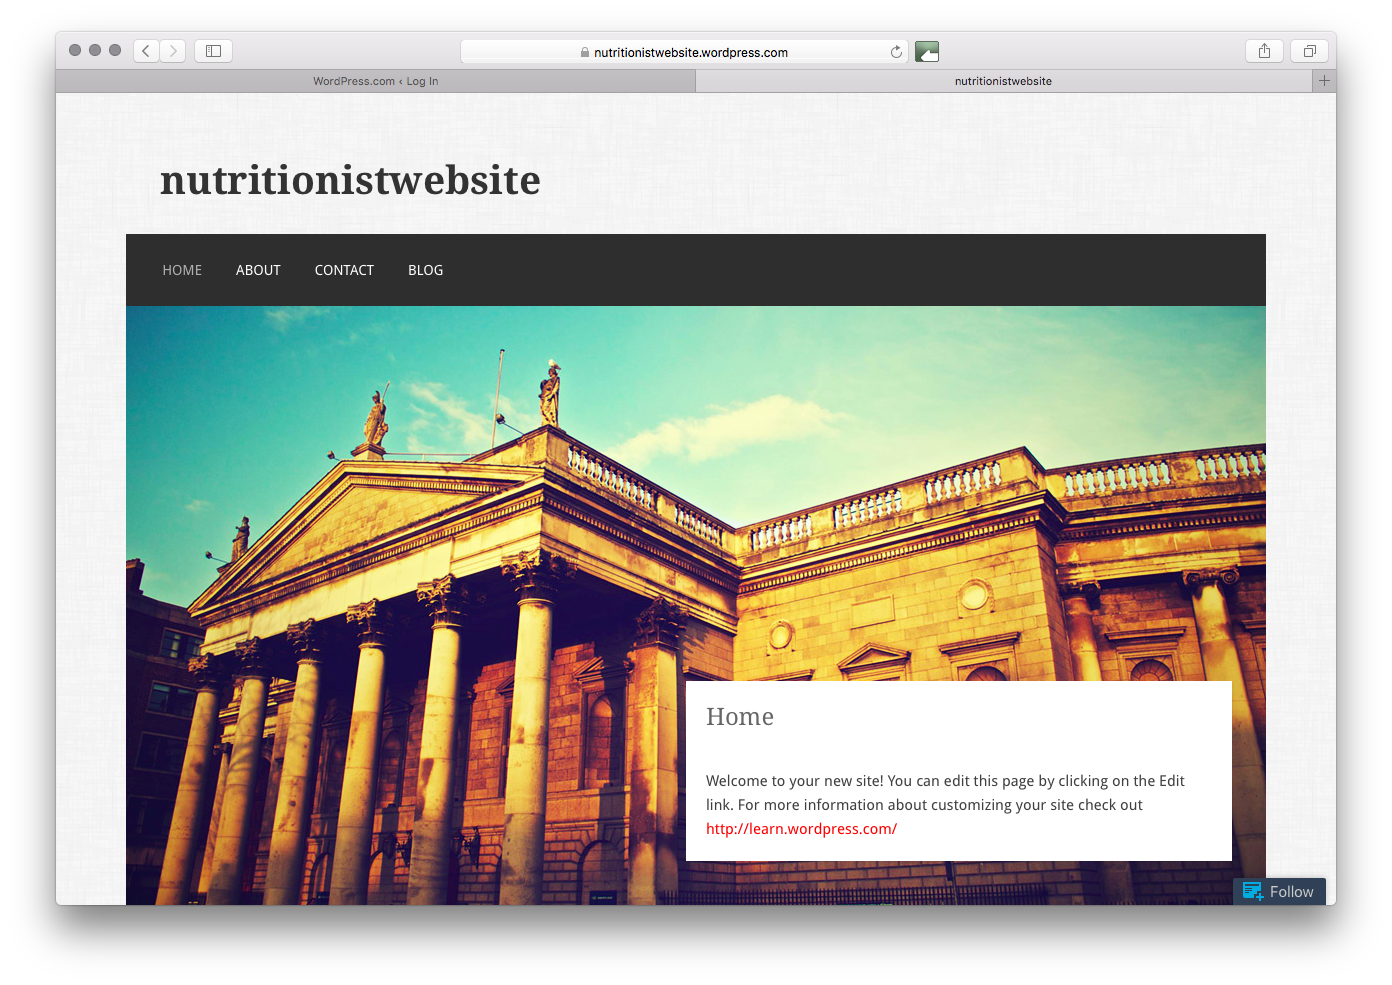Click the green extension icon beside address bar

point(927,52)
